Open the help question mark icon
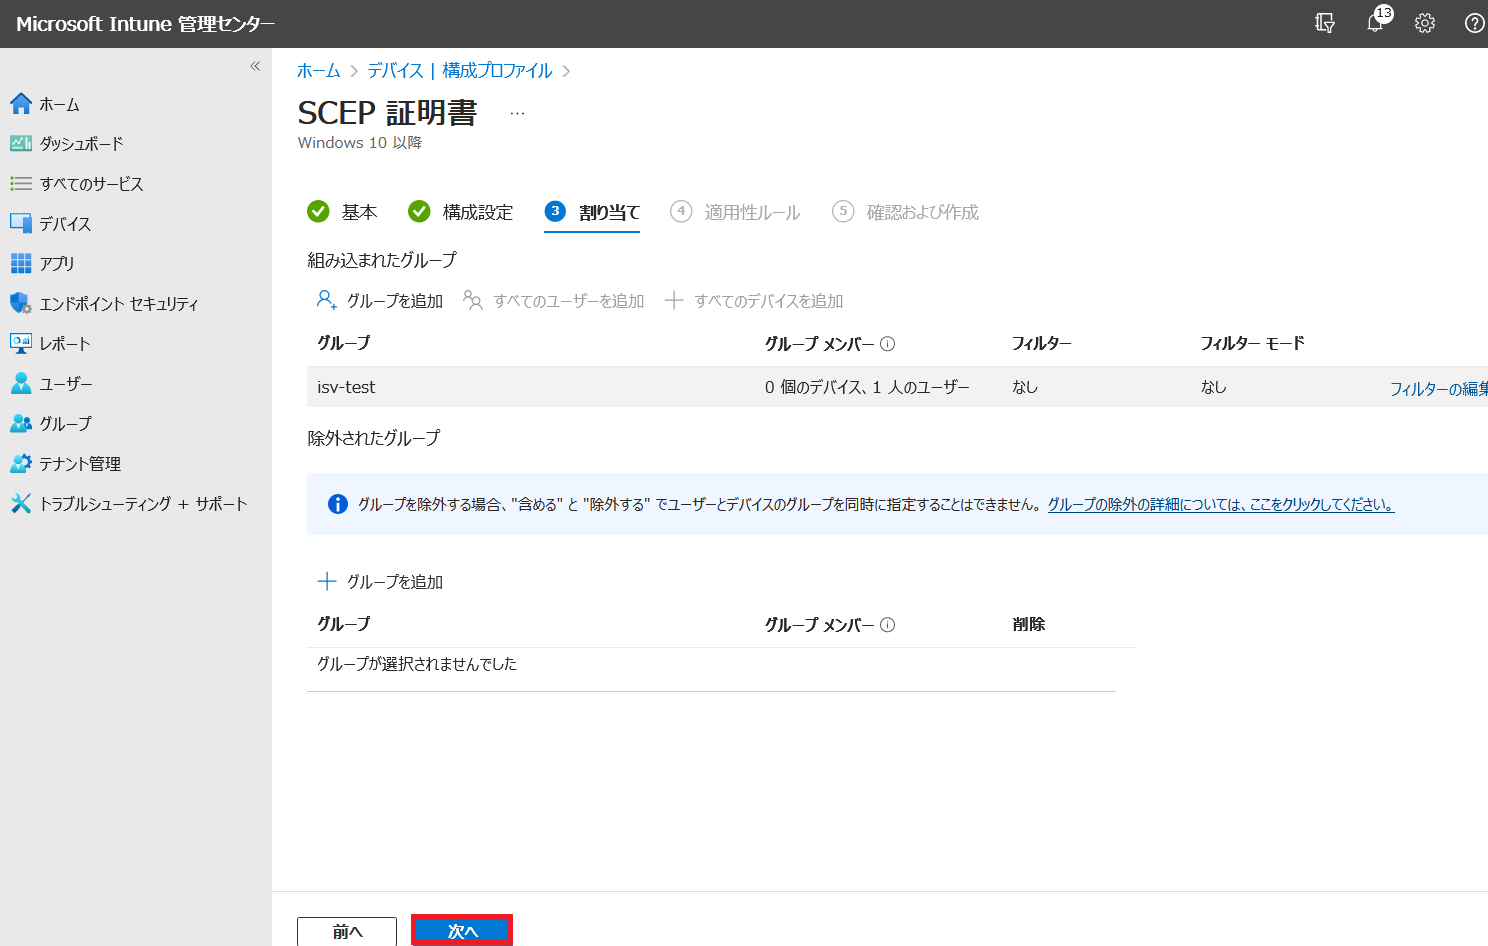1488x946 pixels. coord(1474,23)
